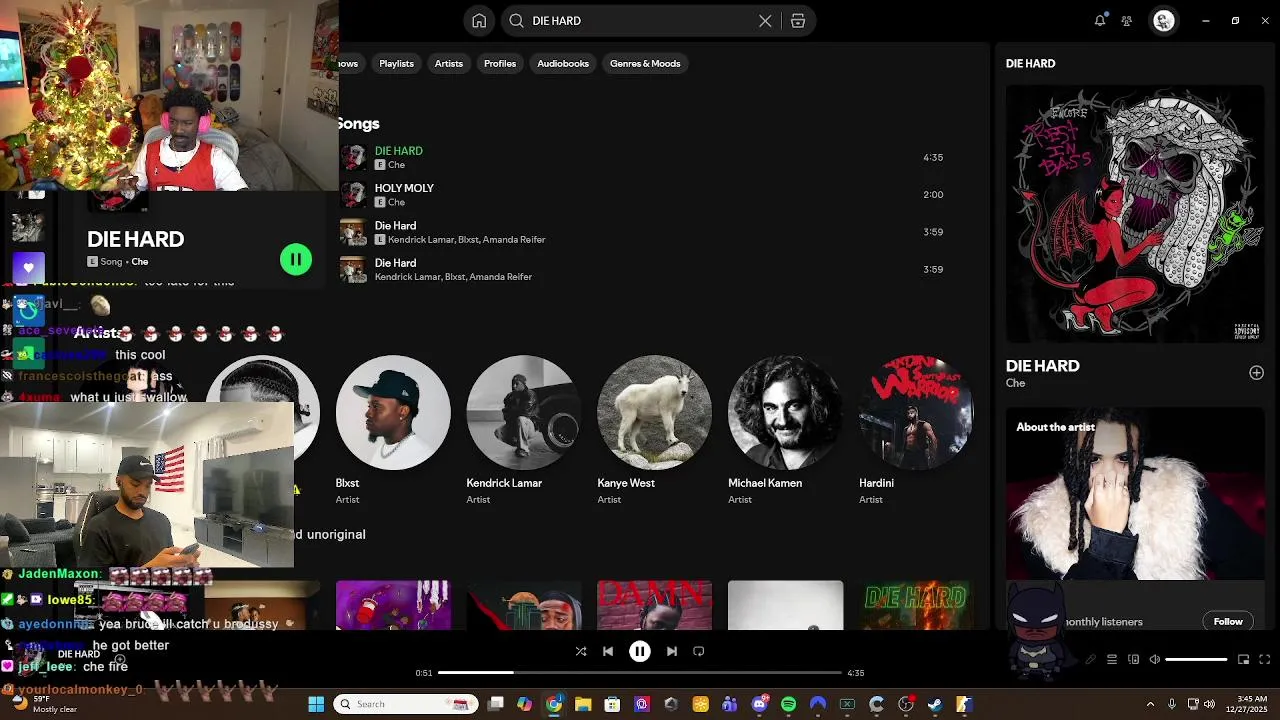
Task: Skip to the next track
Action: tap(672, 652)
